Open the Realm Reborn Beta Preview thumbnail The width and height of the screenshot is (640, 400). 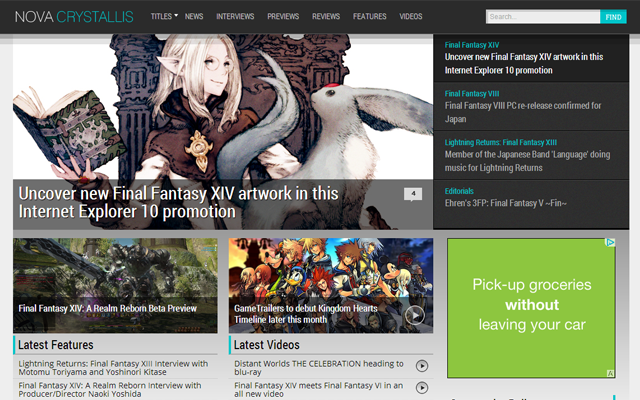point(115,285)
